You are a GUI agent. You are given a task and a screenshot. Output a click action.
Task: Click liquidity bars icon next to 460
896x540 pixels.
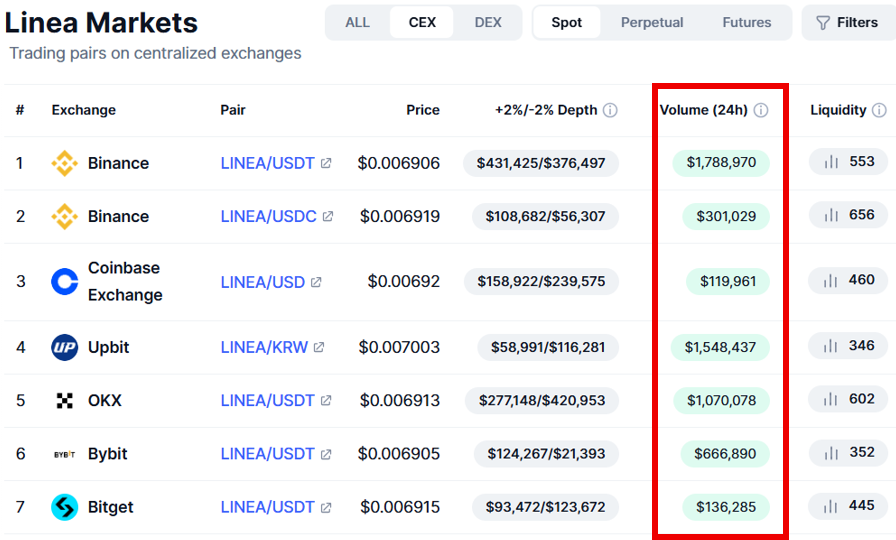coord(831,280)
